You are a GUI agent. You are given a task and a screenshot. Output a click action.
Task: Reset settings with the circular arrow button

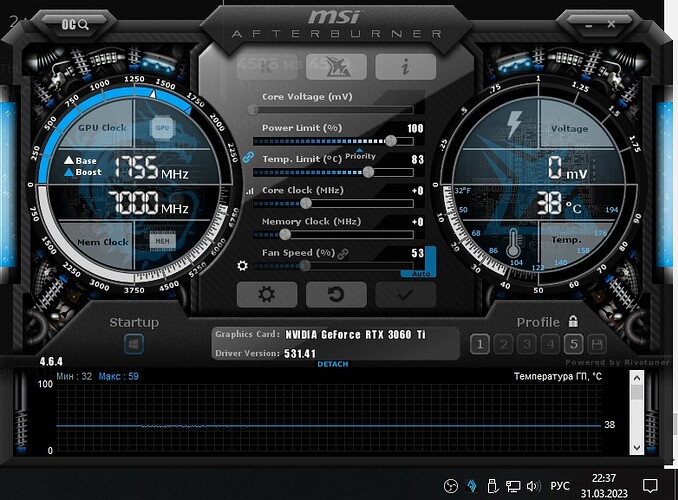(335, 294)
